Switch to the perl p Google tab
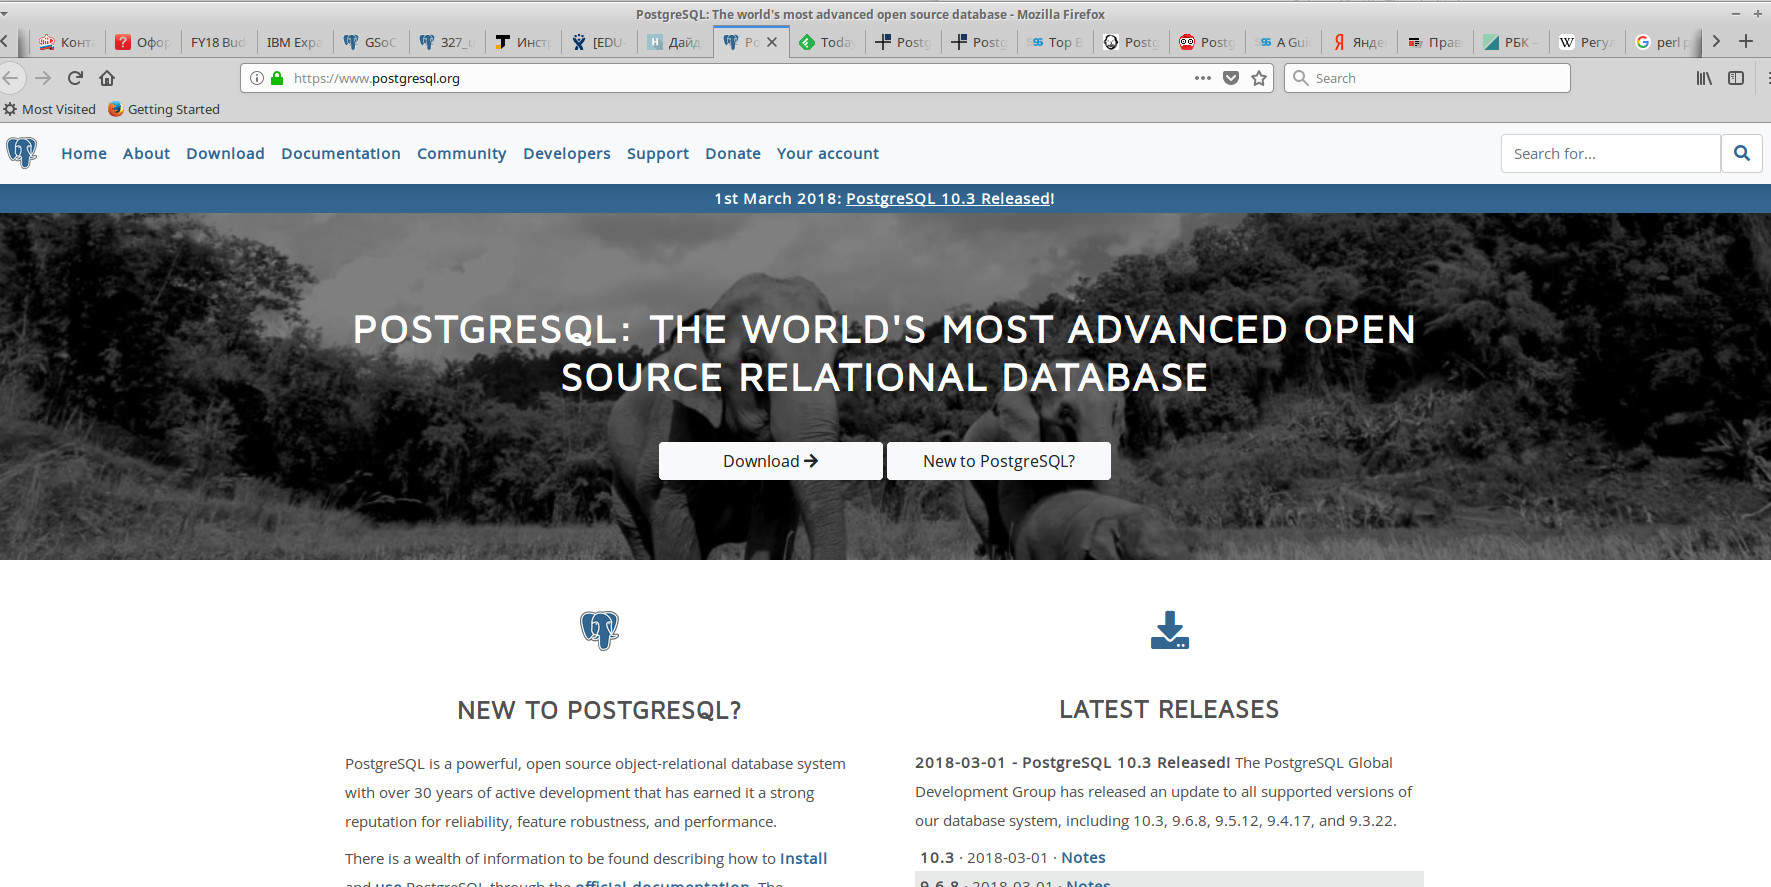This screenshot has height=887, width=1771. click(1663, 42)
